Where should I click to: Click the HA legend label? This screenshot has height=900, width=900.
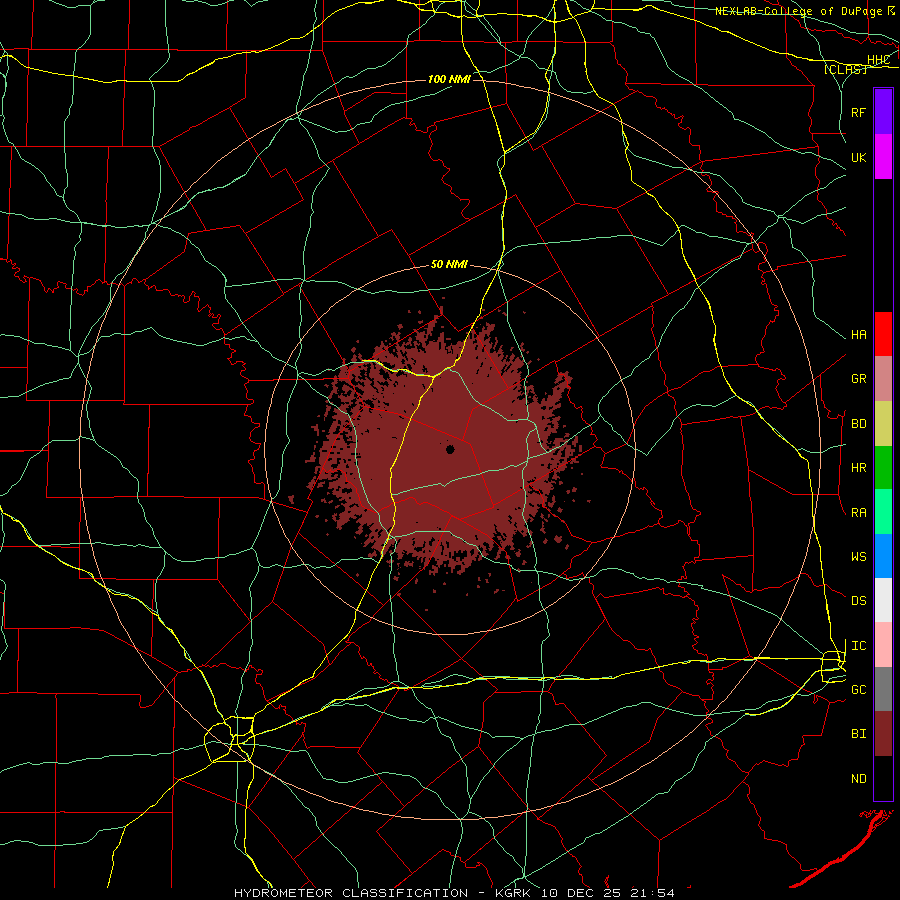[x=858, y=335]
